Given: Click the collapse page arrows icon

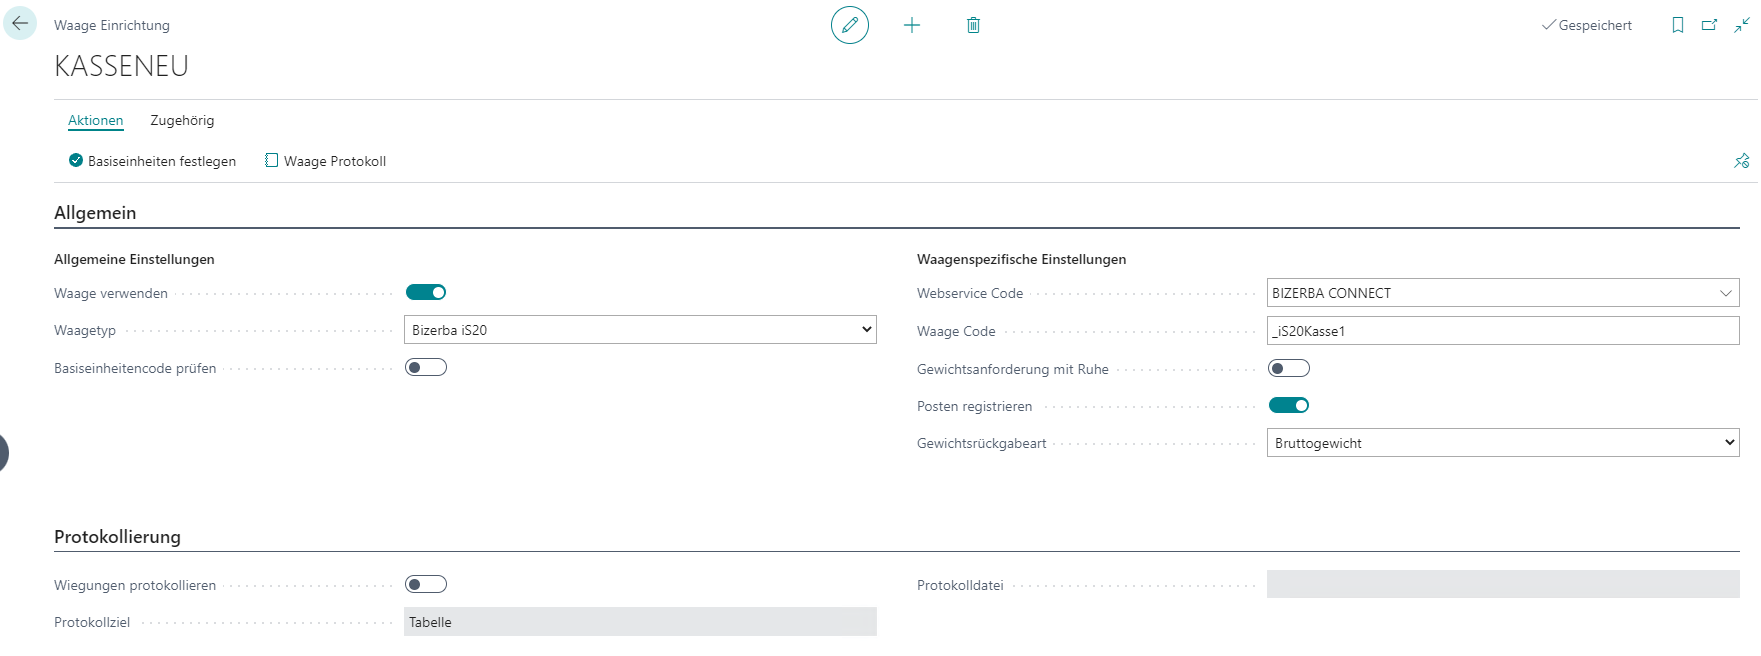Looking at the screenshot, I should coord(1742,25).
